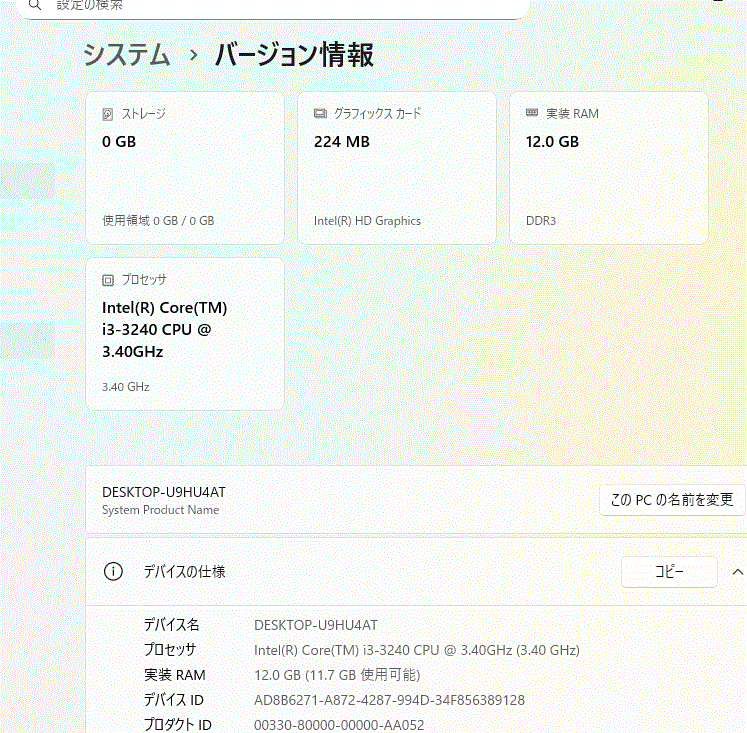
Task: Click the デバイスの仕様 section header text
Action: [184, 572]
